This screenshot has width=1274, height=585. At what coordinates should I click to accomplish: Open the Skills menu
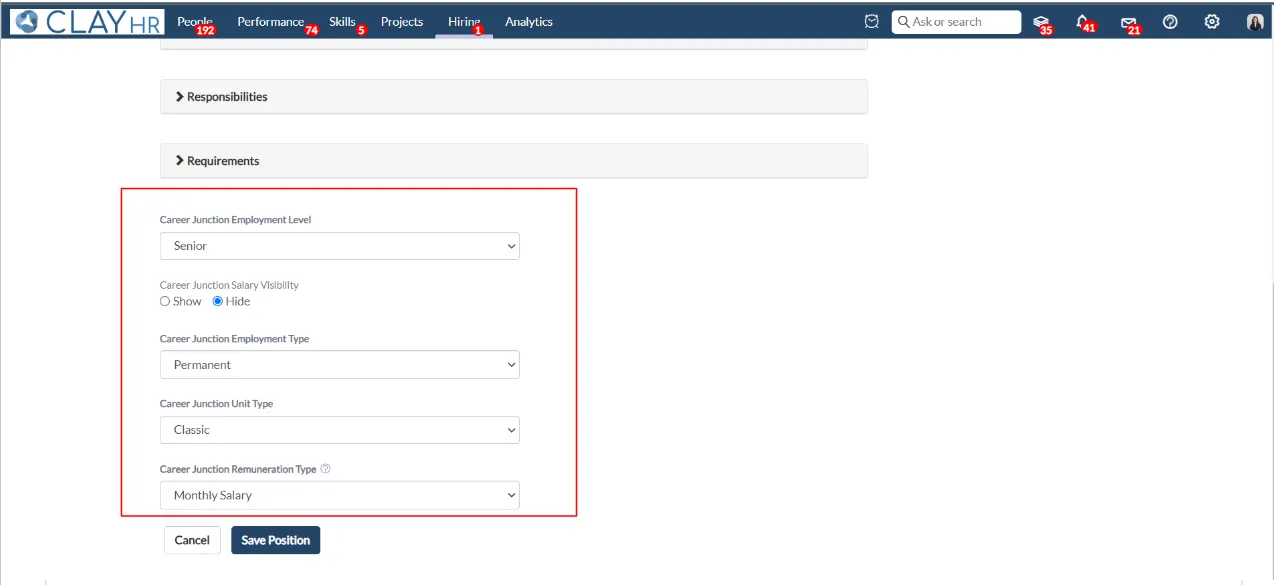tap(343, 22)
